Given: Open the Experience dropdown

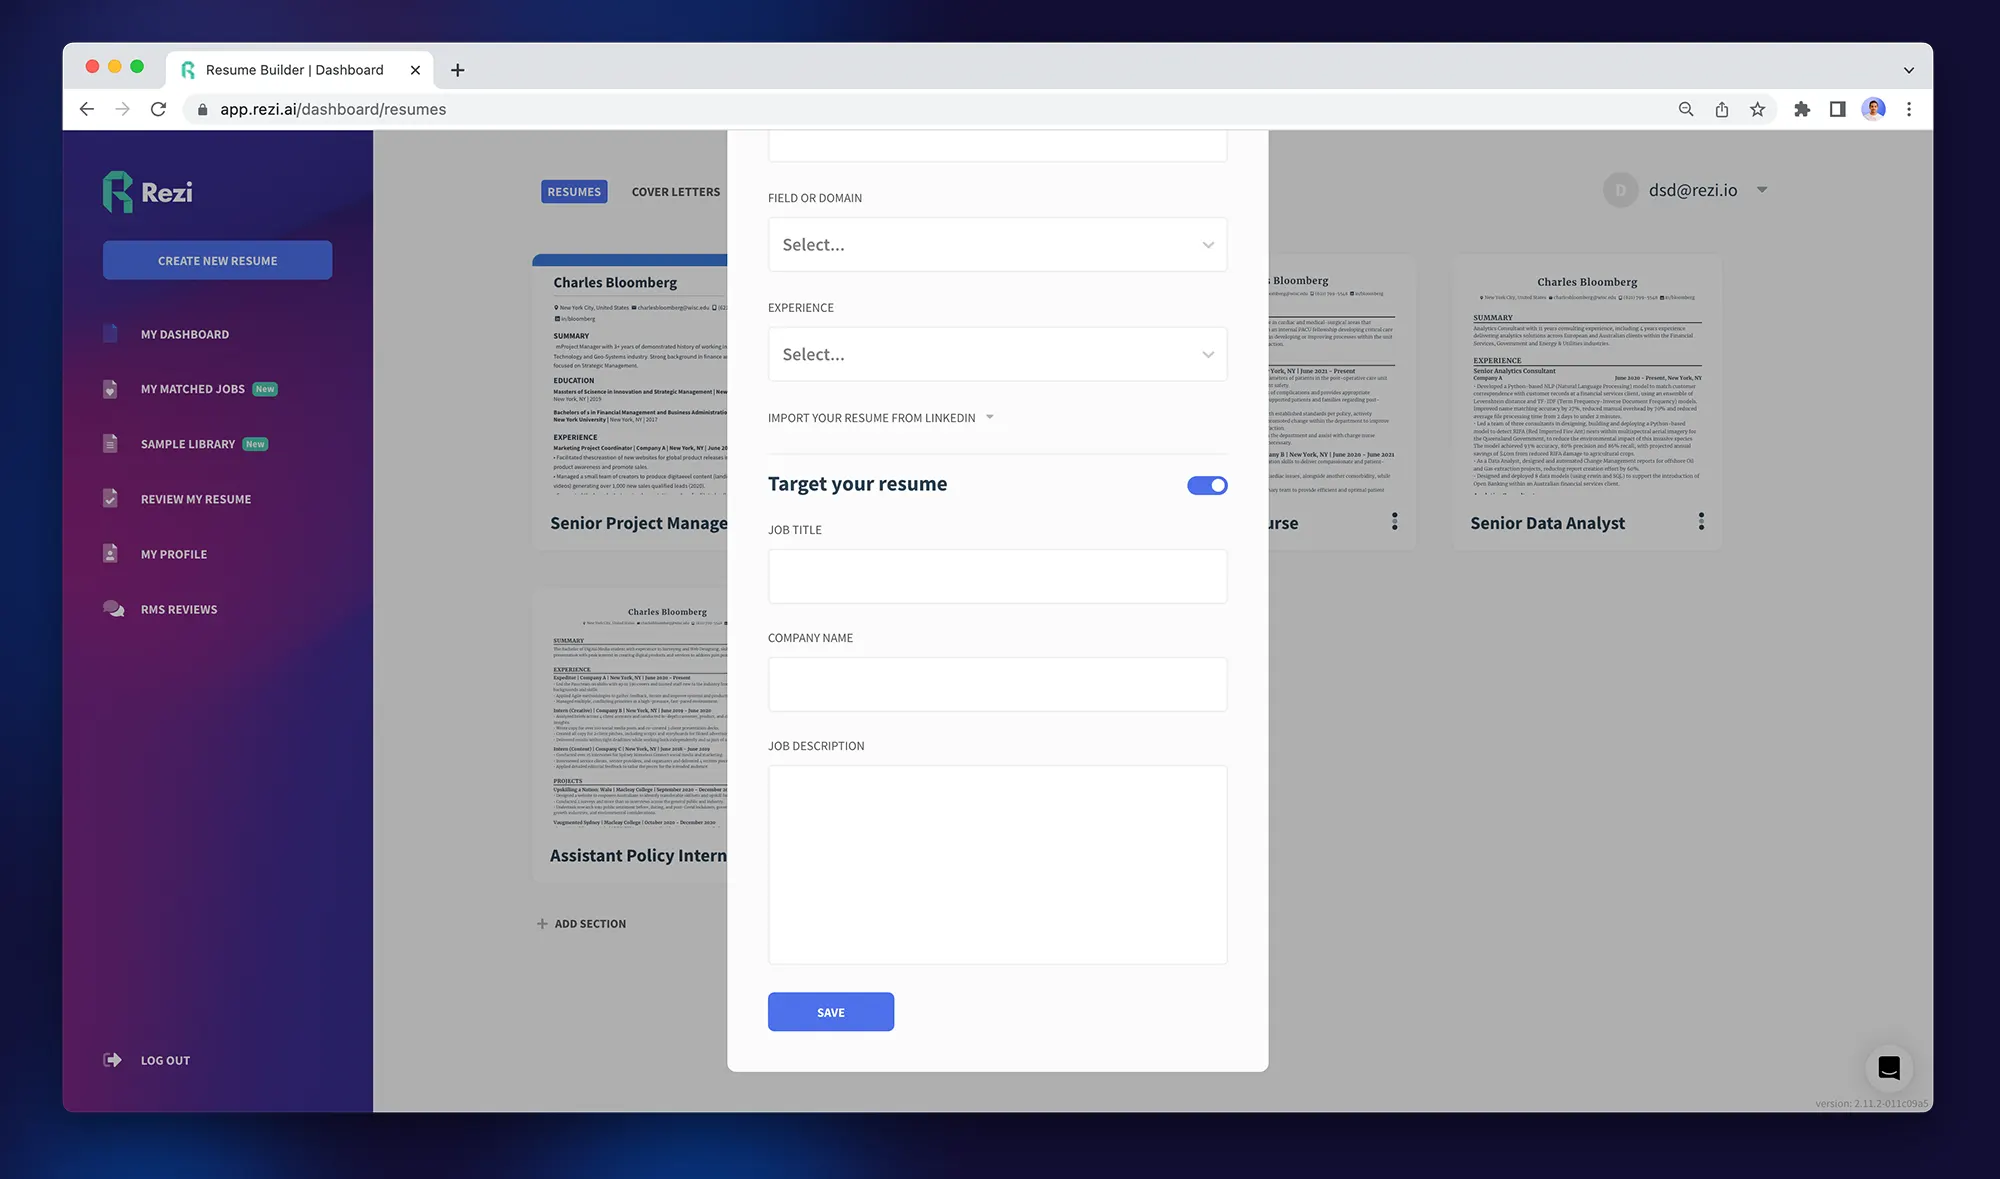Looking at the screenshot, I should [997, 354].
